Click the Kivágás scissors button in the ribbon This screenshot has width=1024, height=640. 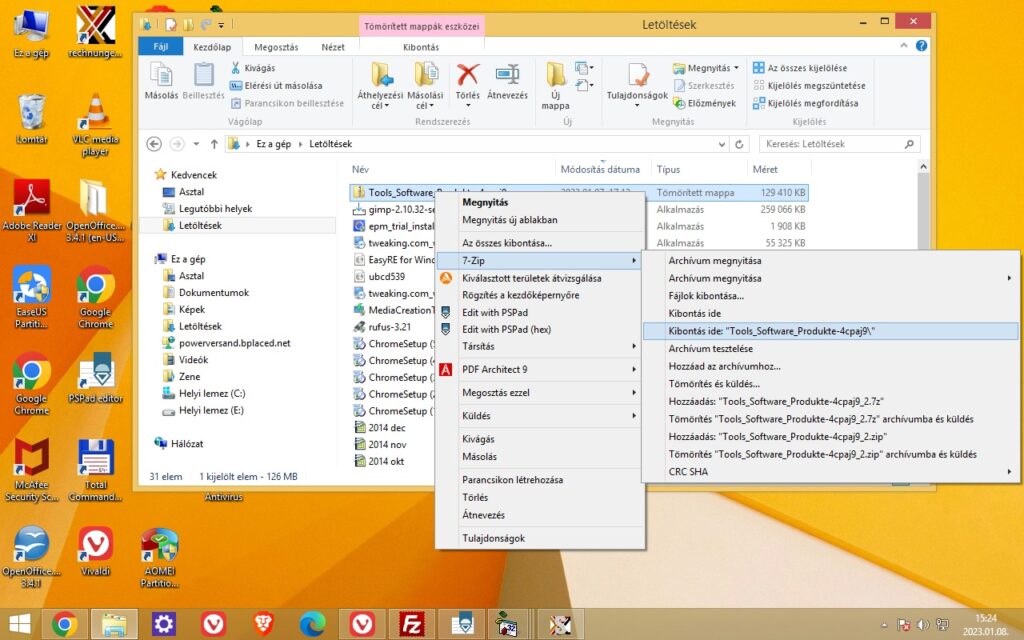coord(253,68)
